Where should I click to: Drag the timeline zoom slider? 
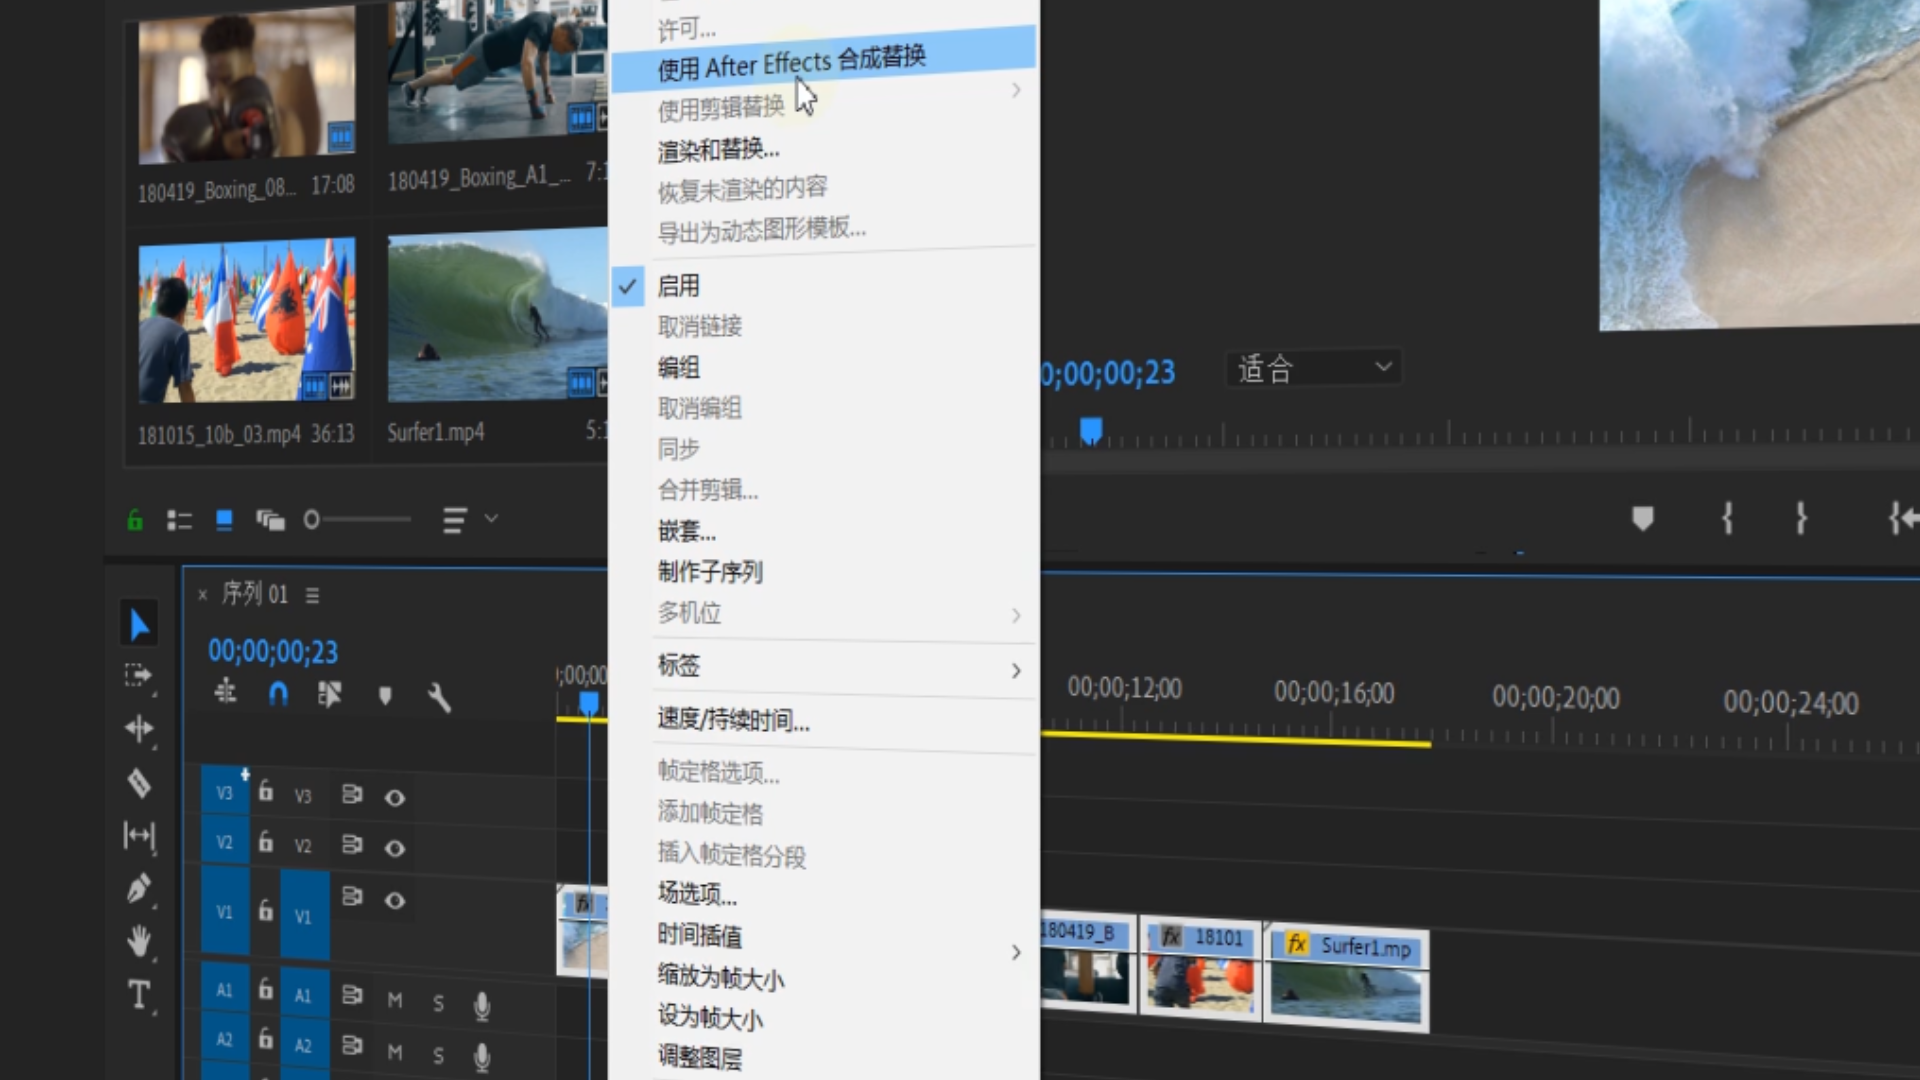[x=314, y=520]
